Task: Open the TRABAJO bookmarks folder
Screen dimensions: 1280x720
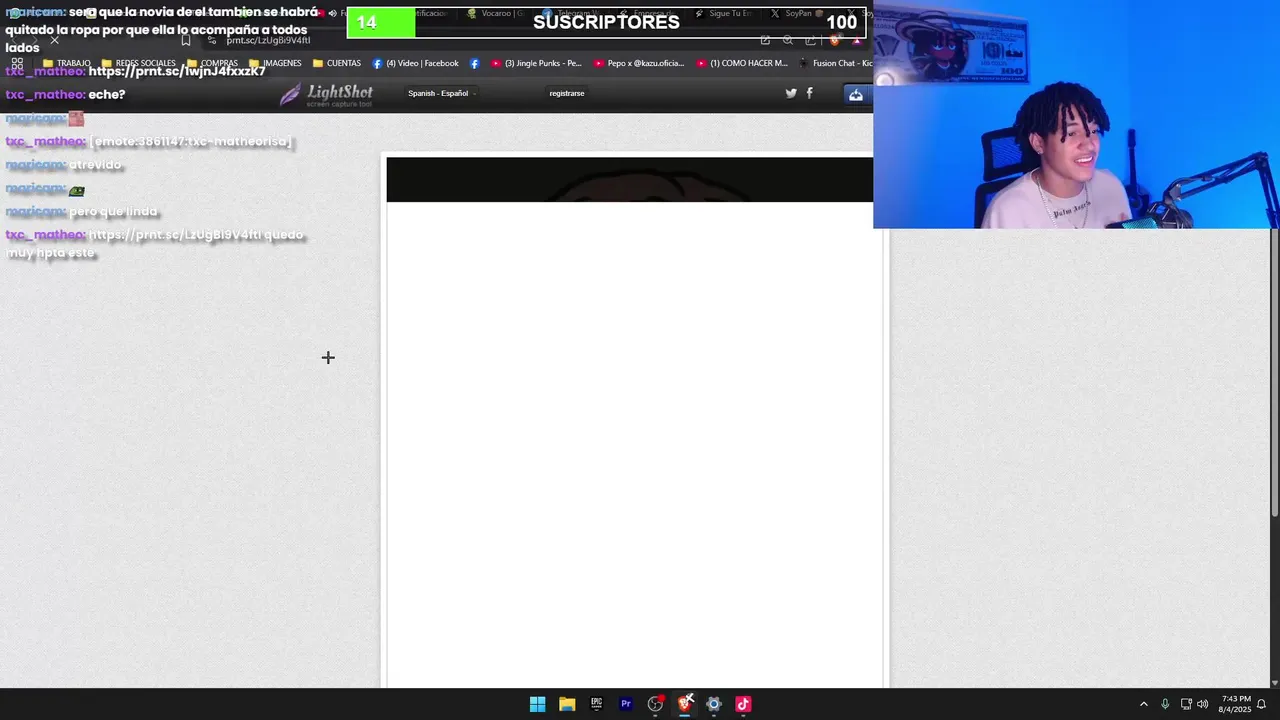Action: [67, 63]
